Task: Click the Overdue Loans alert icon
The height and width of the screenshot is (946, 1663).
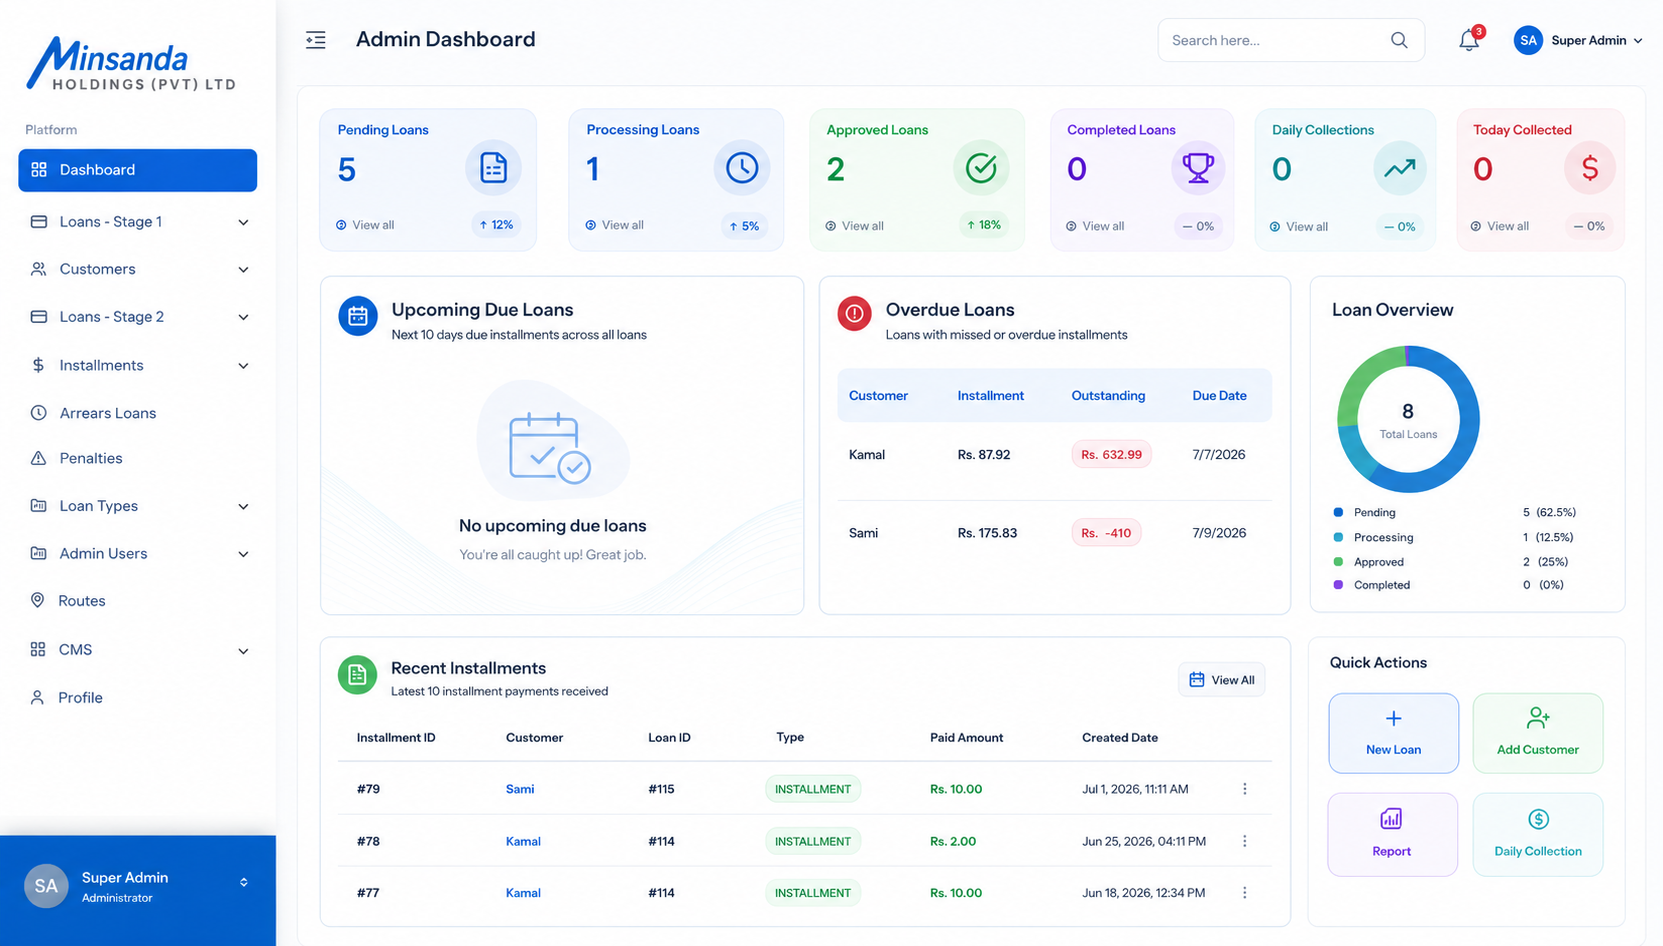Action: click(855, 314)
